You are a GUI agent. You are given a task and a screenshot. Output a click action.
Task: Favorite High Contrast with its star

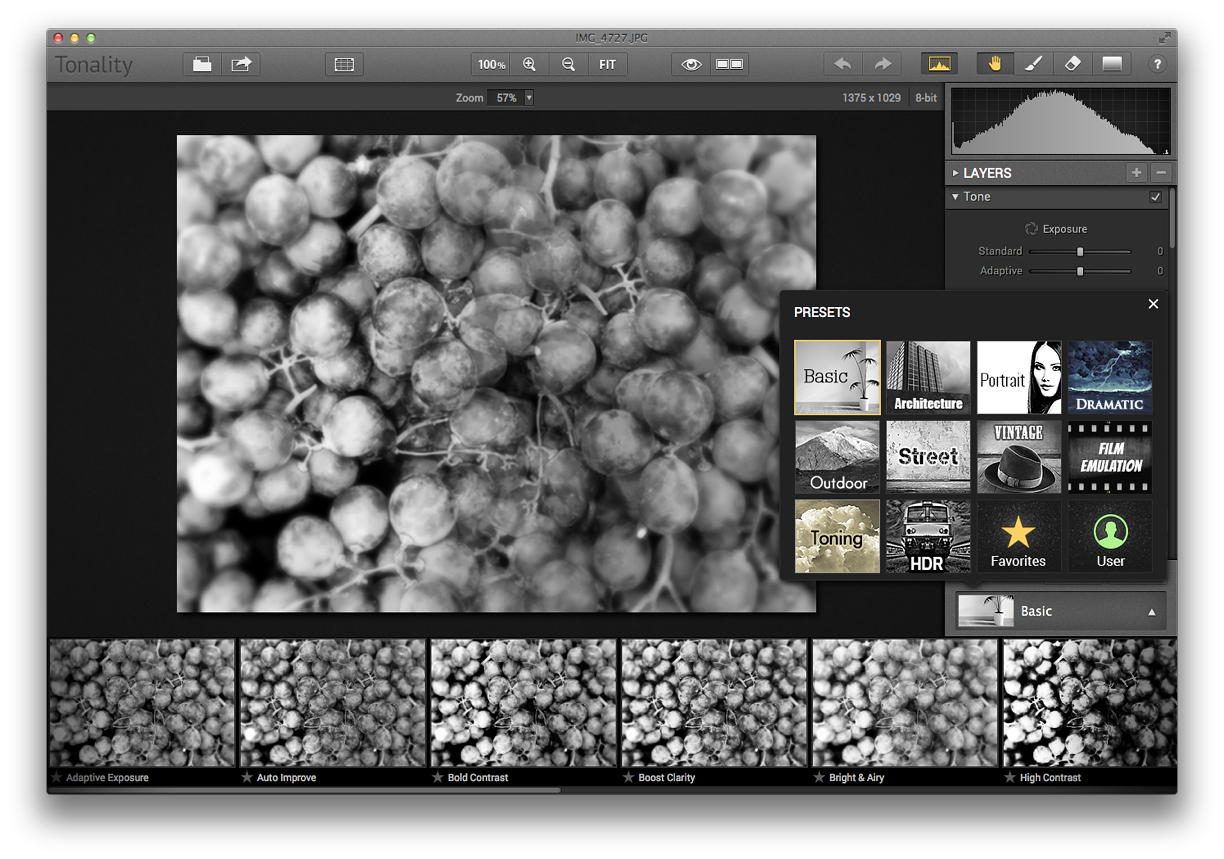[1011, 777]
